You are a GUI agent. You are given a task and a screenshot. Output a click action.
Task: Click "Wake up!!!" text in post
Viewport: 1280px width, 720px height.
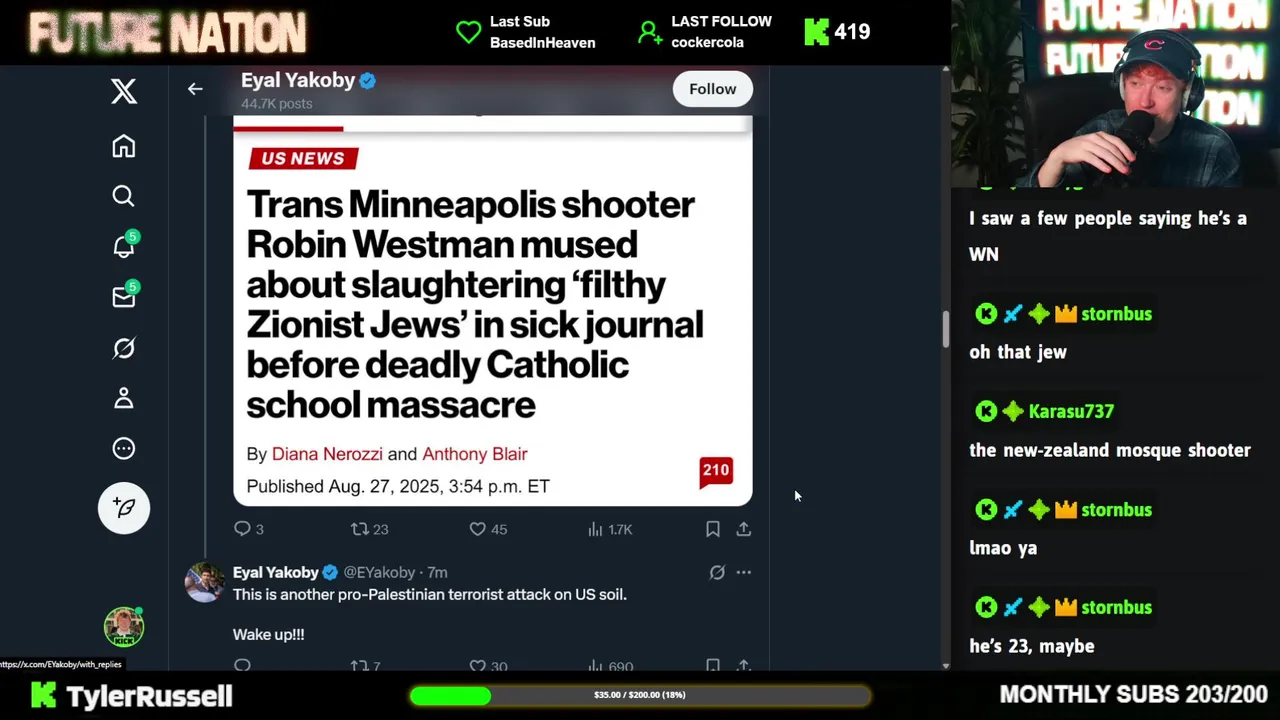pos(269,634)
